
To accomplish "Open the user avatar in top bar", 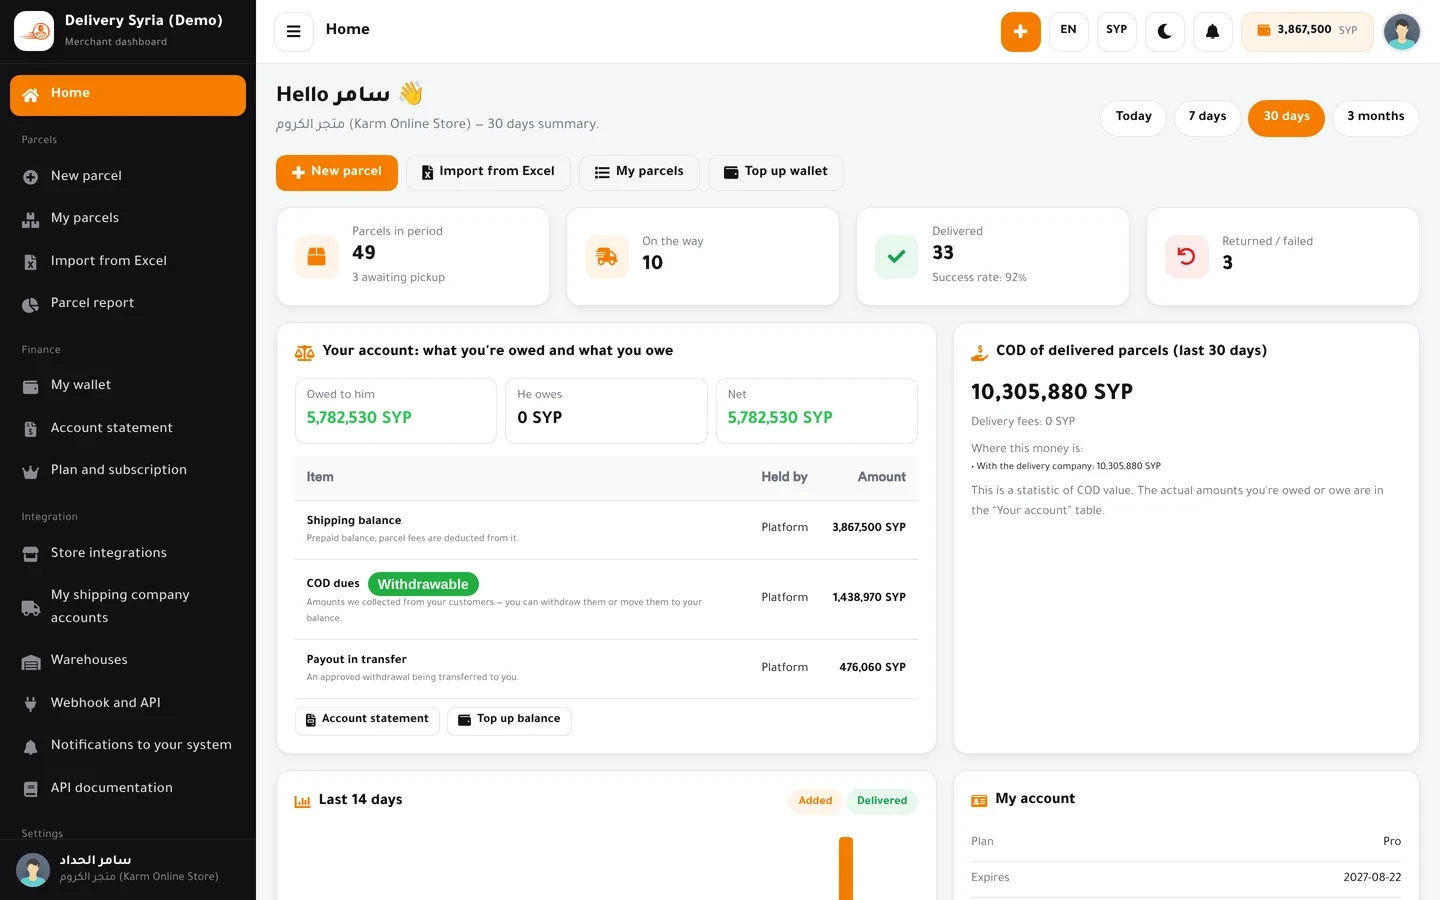I will tap(1401, 31).
